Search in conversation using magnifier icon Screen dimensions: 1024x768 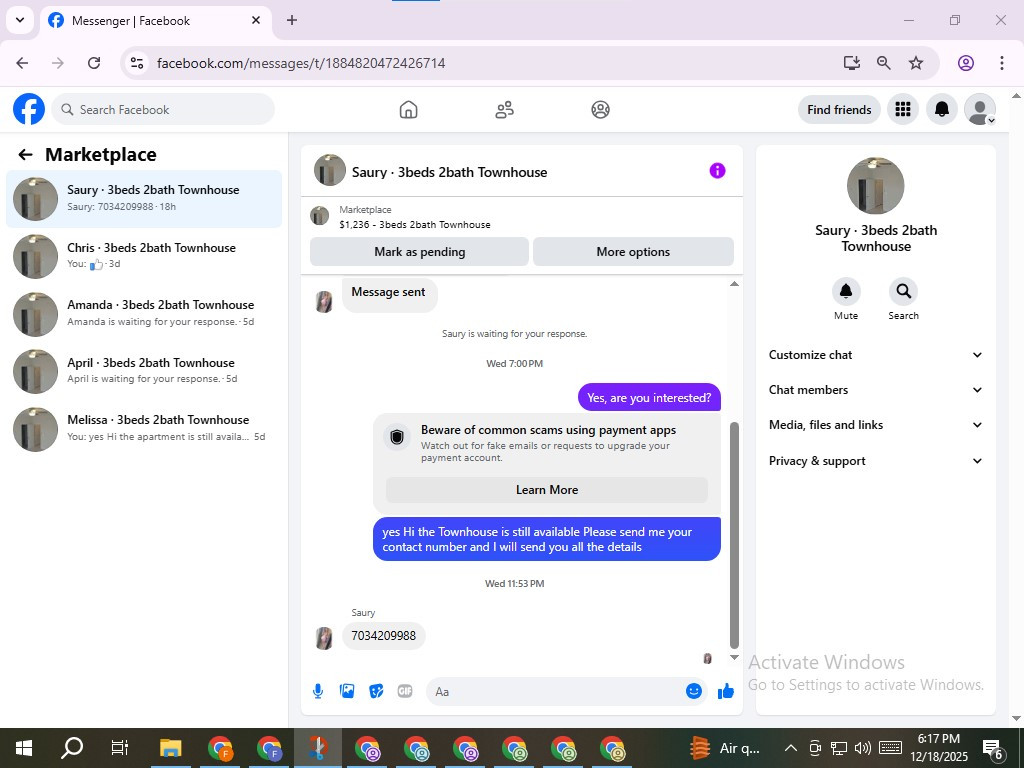coord(903,291)
